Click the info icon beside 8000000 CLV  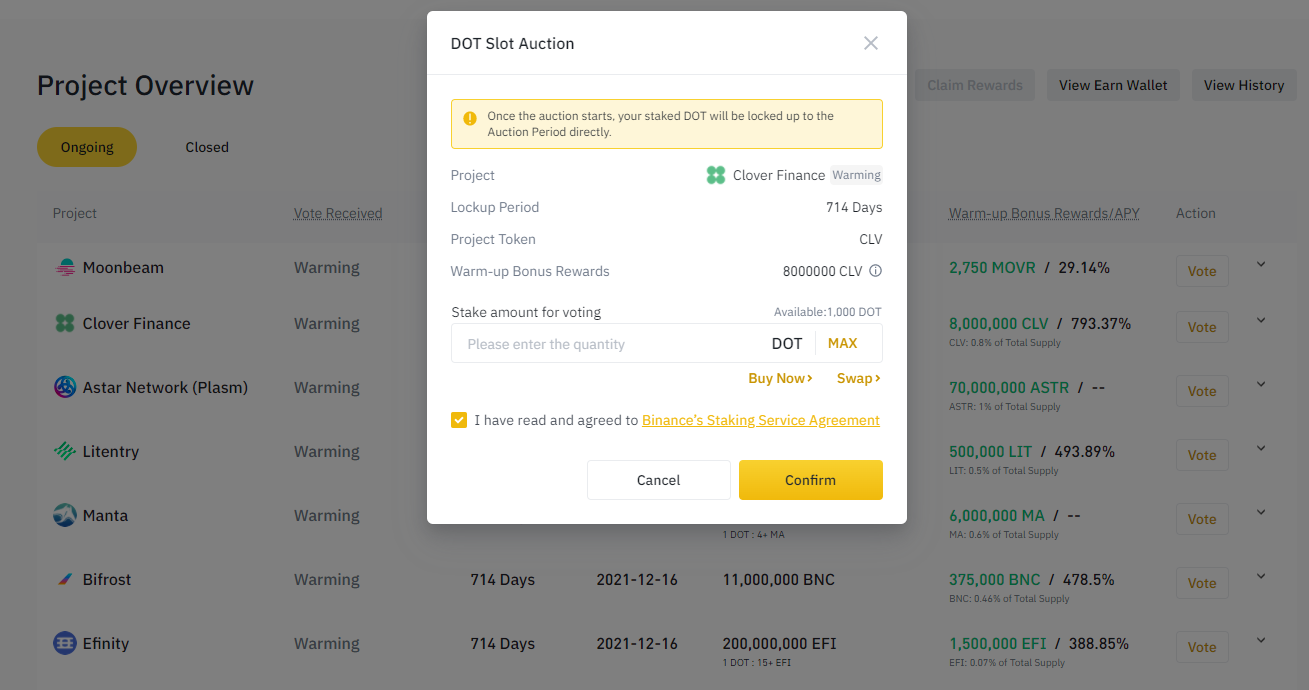[875, 271]
